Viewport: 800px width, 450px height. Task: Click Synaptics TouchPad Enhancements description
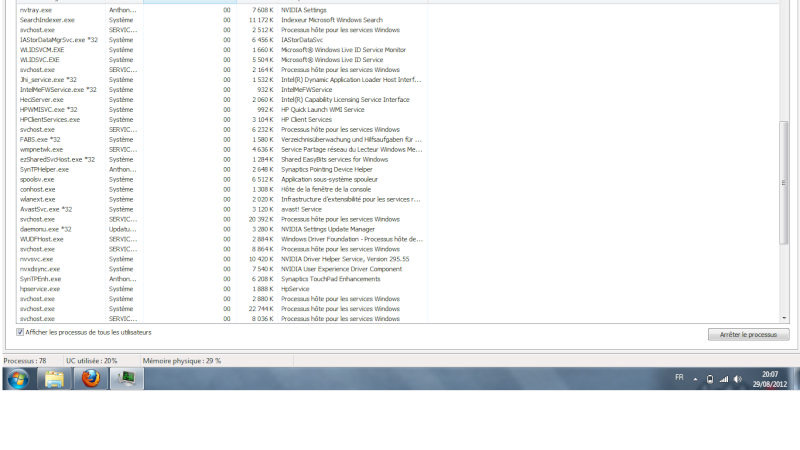pyautogui.click(x=331, y=279)
